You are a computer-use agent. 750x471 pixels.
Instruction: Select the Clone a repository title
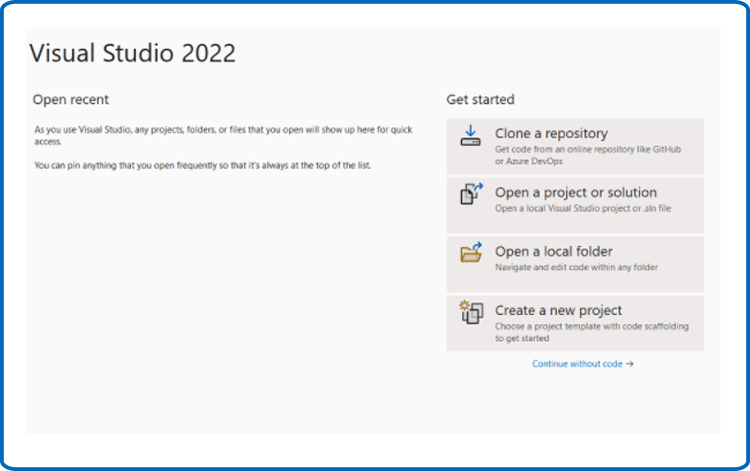point(551,133)
